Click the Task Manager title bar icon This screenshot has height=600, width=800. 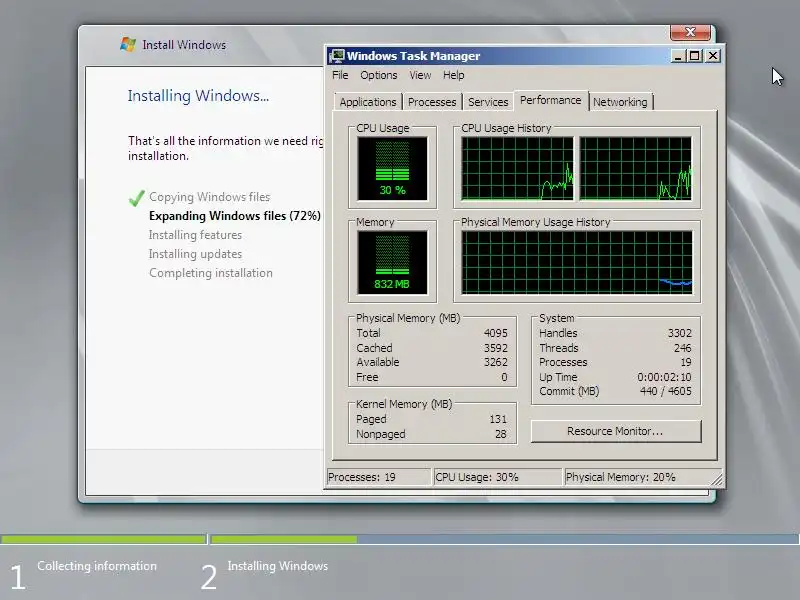[337, 56]
